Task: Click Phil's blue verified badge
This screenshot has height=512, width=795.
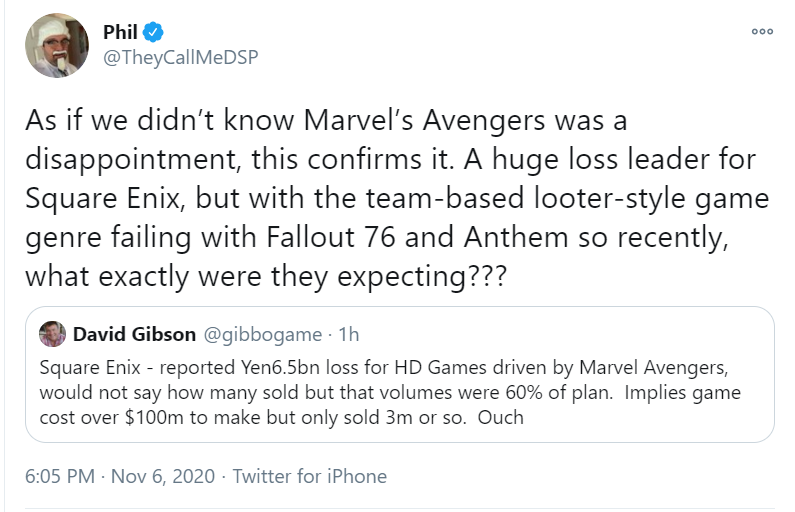Action: pos(153,32)
